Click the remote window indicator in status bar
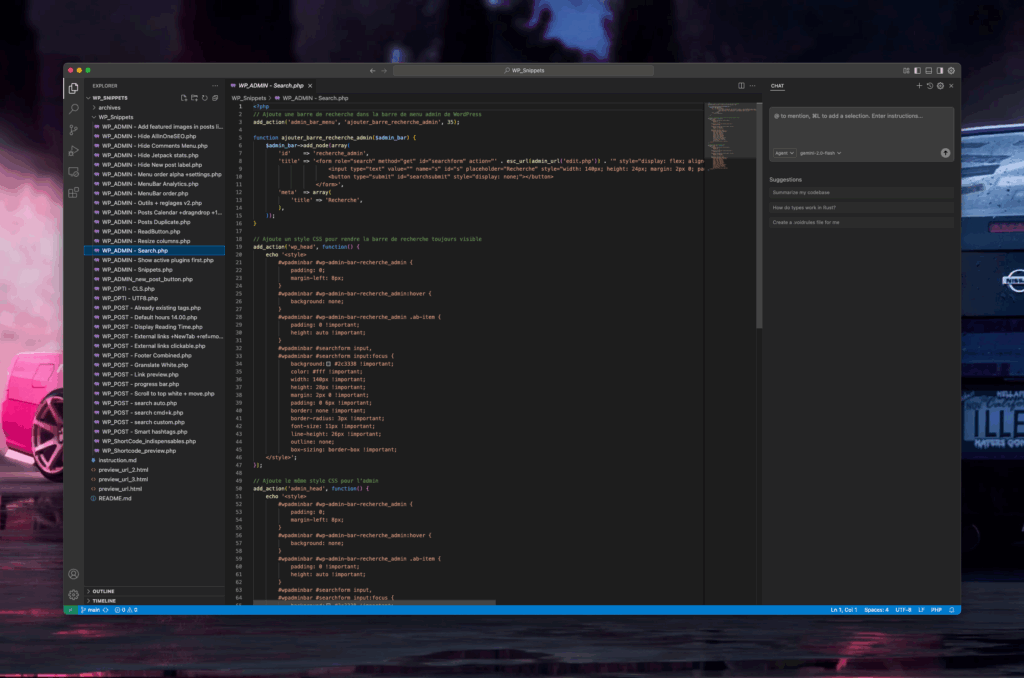Viewport: 1024px width, 678px height. click(x=70, y=610)
